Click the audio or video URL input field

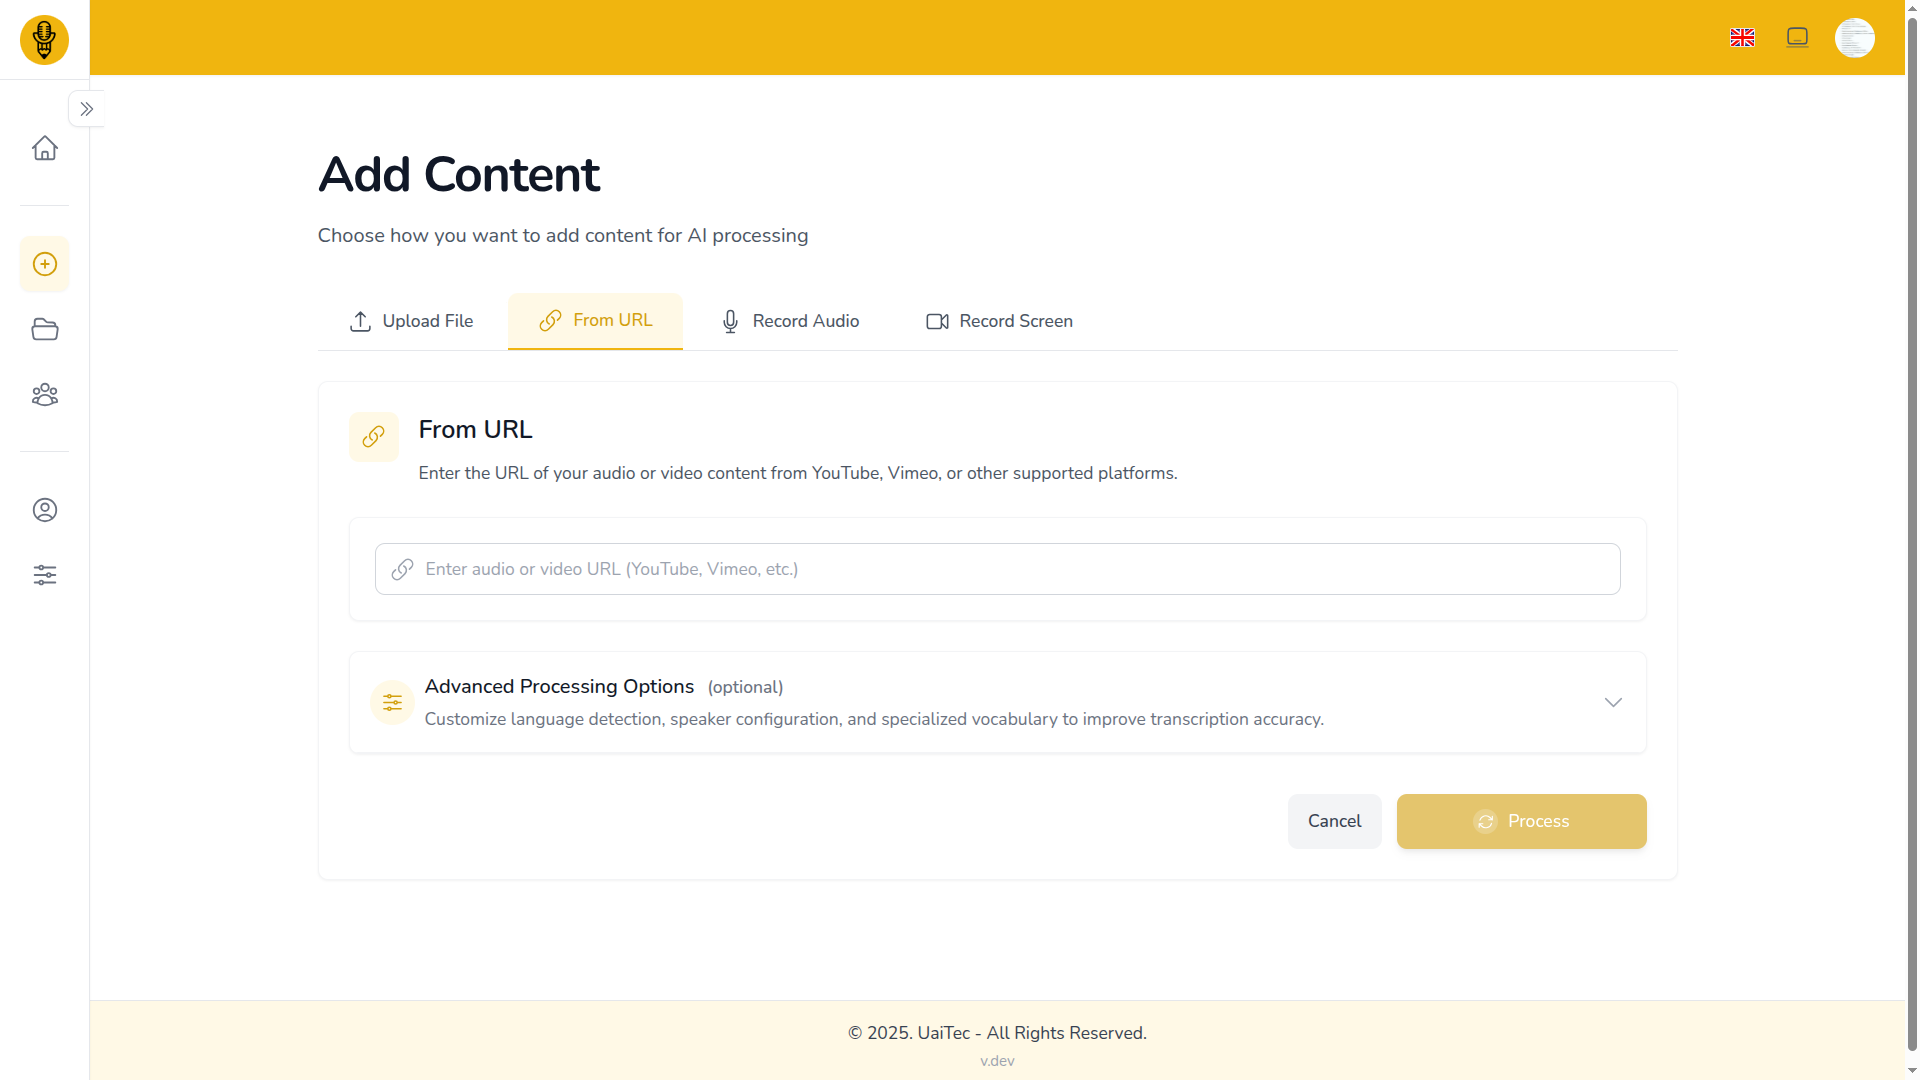(997, 568)
